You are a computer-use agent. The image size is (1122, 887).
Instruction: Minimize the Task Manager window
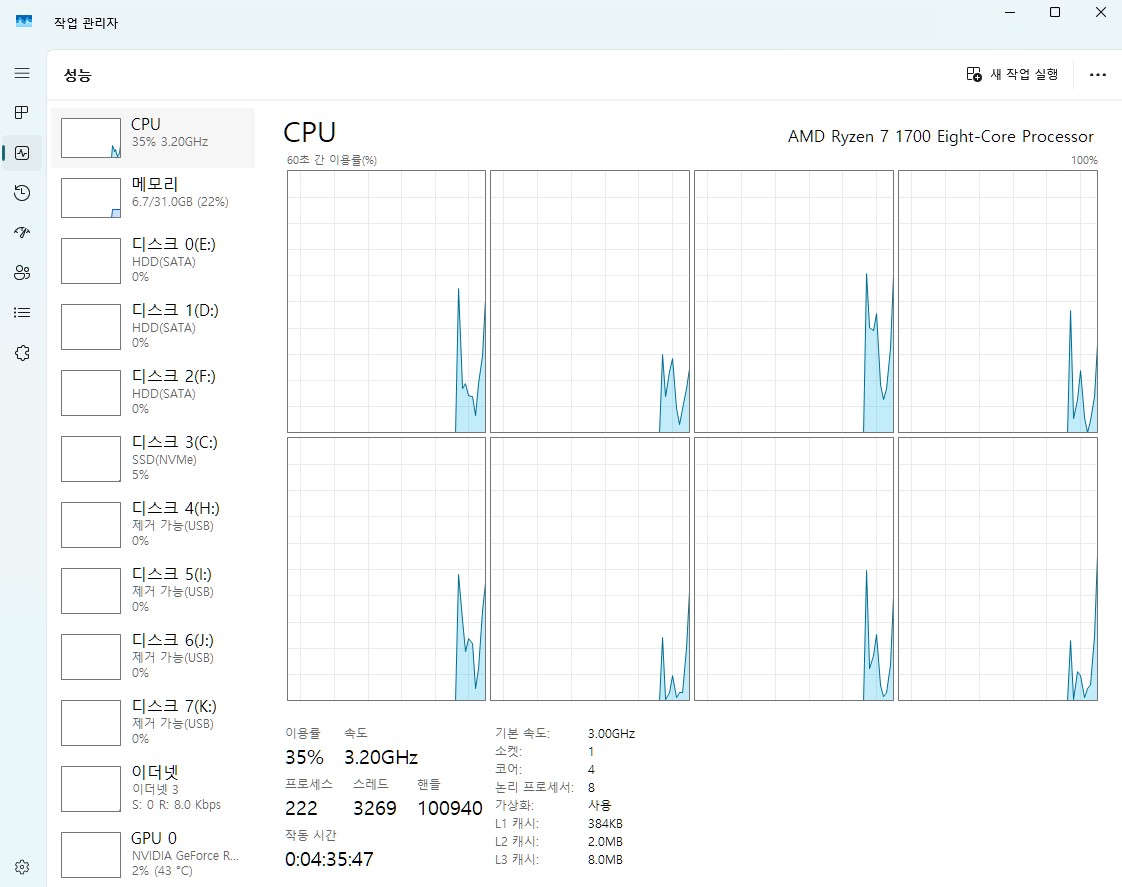coord(1010,12)
